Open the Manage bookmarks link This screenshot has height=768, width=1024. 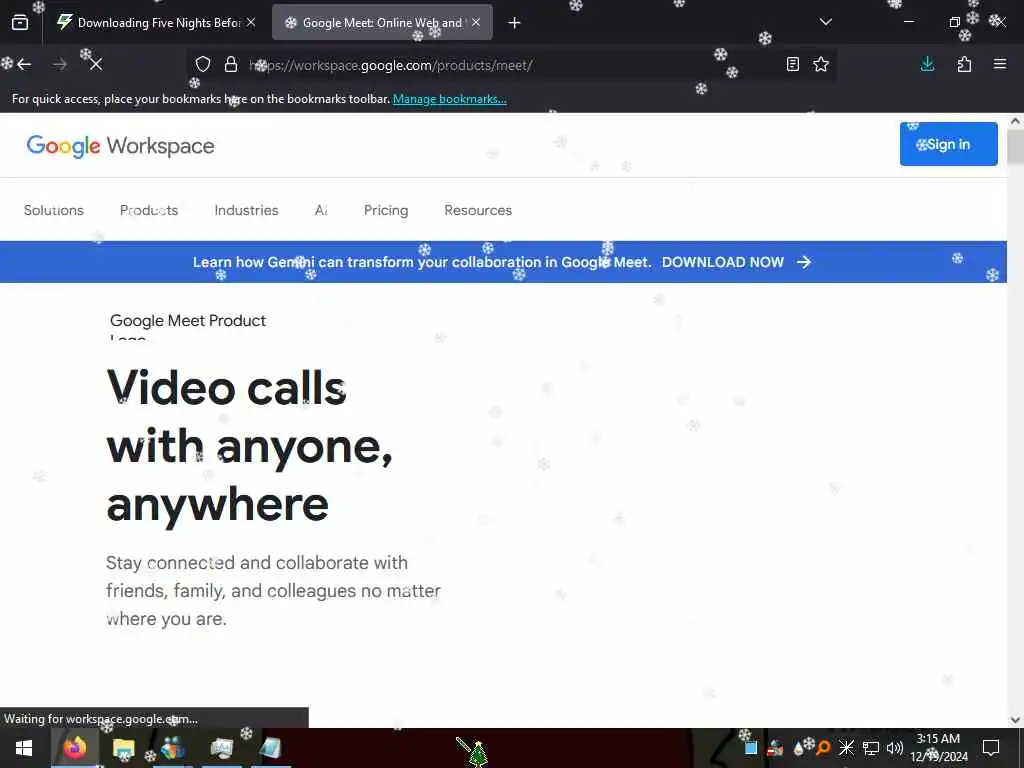coord(449,99)
